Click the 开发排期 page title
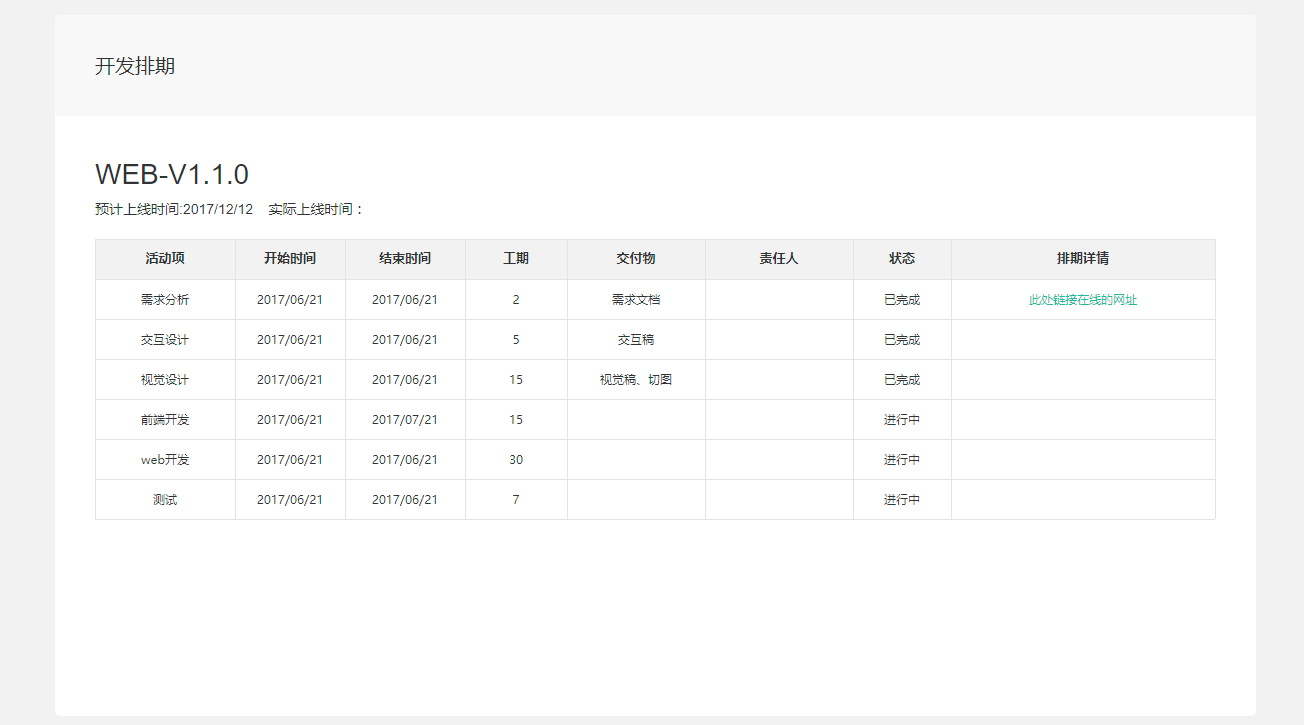The height and width of the screenshot is (725, 1304). (135, 66)
